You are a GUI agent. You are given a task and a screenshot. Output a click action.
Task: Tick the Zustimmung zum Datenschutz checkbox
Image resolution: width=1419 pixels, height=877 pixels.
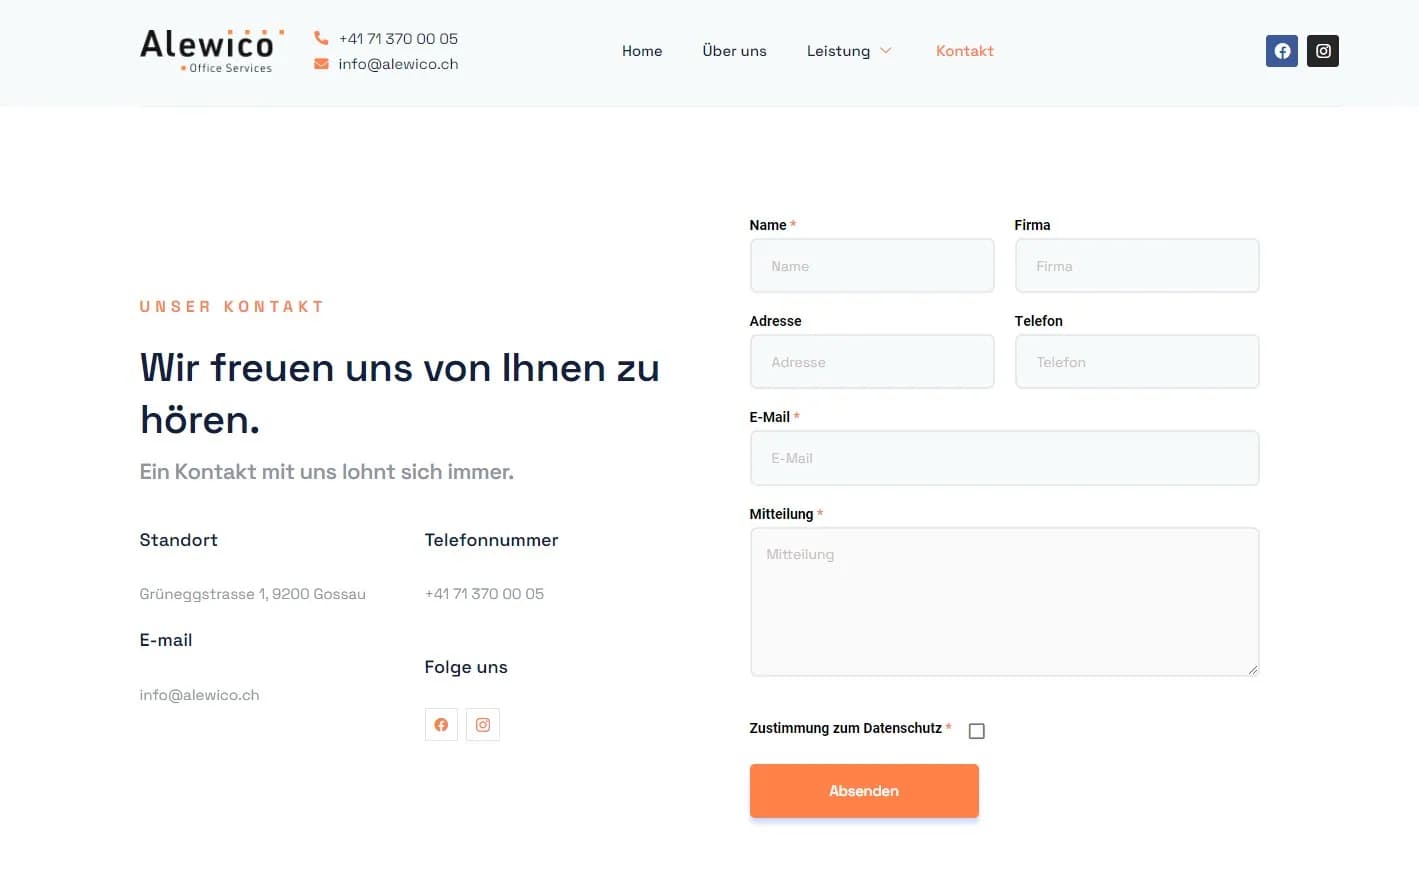977,731
